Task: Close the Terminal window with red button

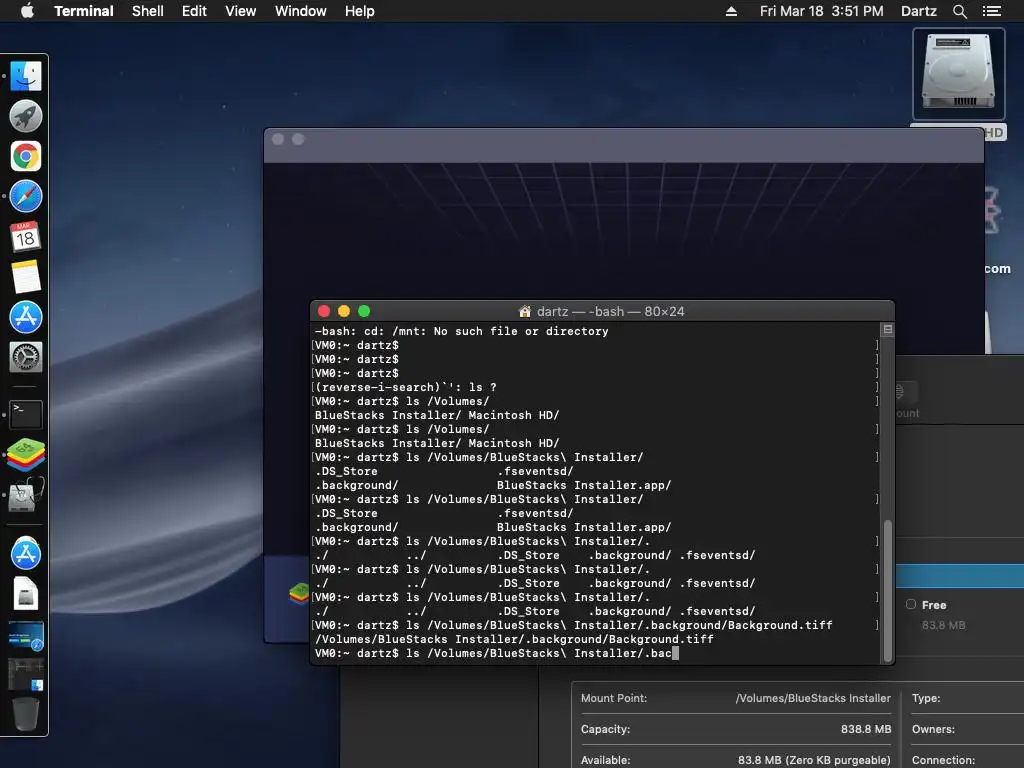Action: click(323, 312)
